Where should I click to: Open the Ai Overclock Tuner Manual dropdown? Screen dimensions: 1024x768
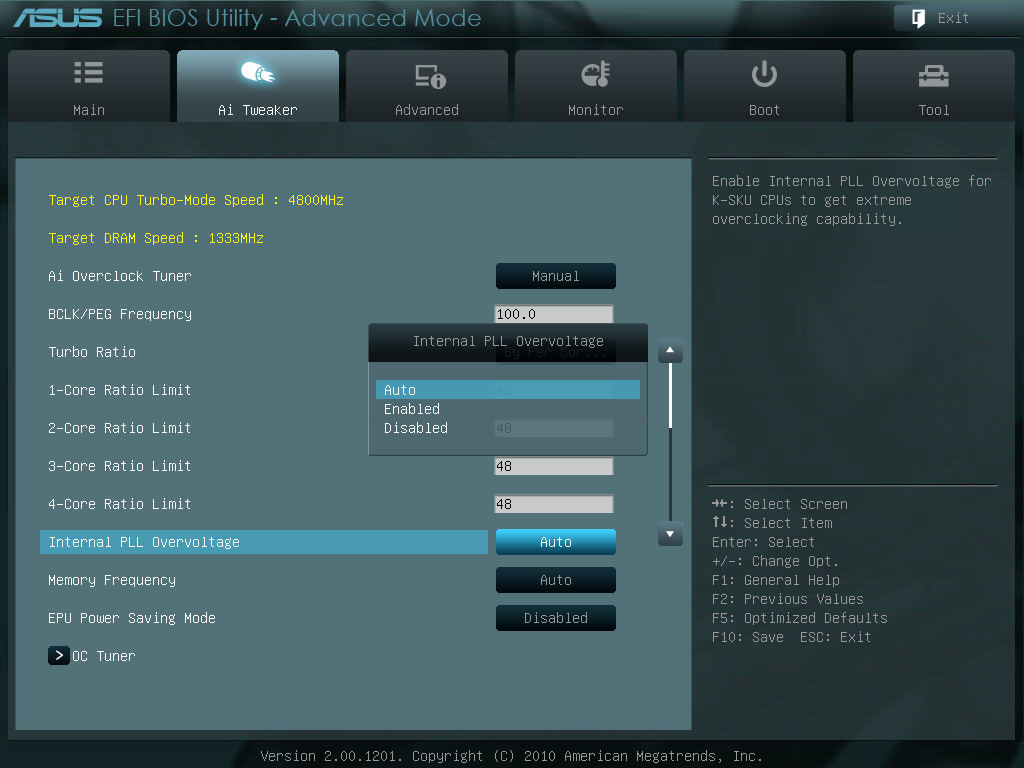click(x=556, y=276)
